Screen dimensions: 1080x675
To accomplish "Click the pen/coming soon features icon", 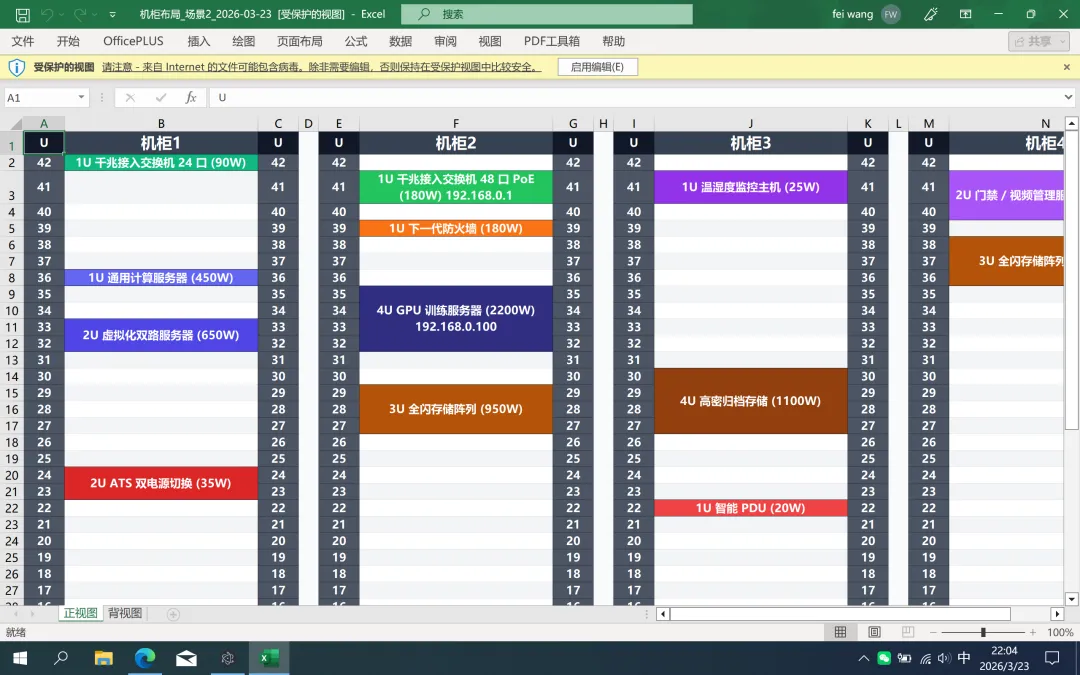I will [x=931, y=14].
